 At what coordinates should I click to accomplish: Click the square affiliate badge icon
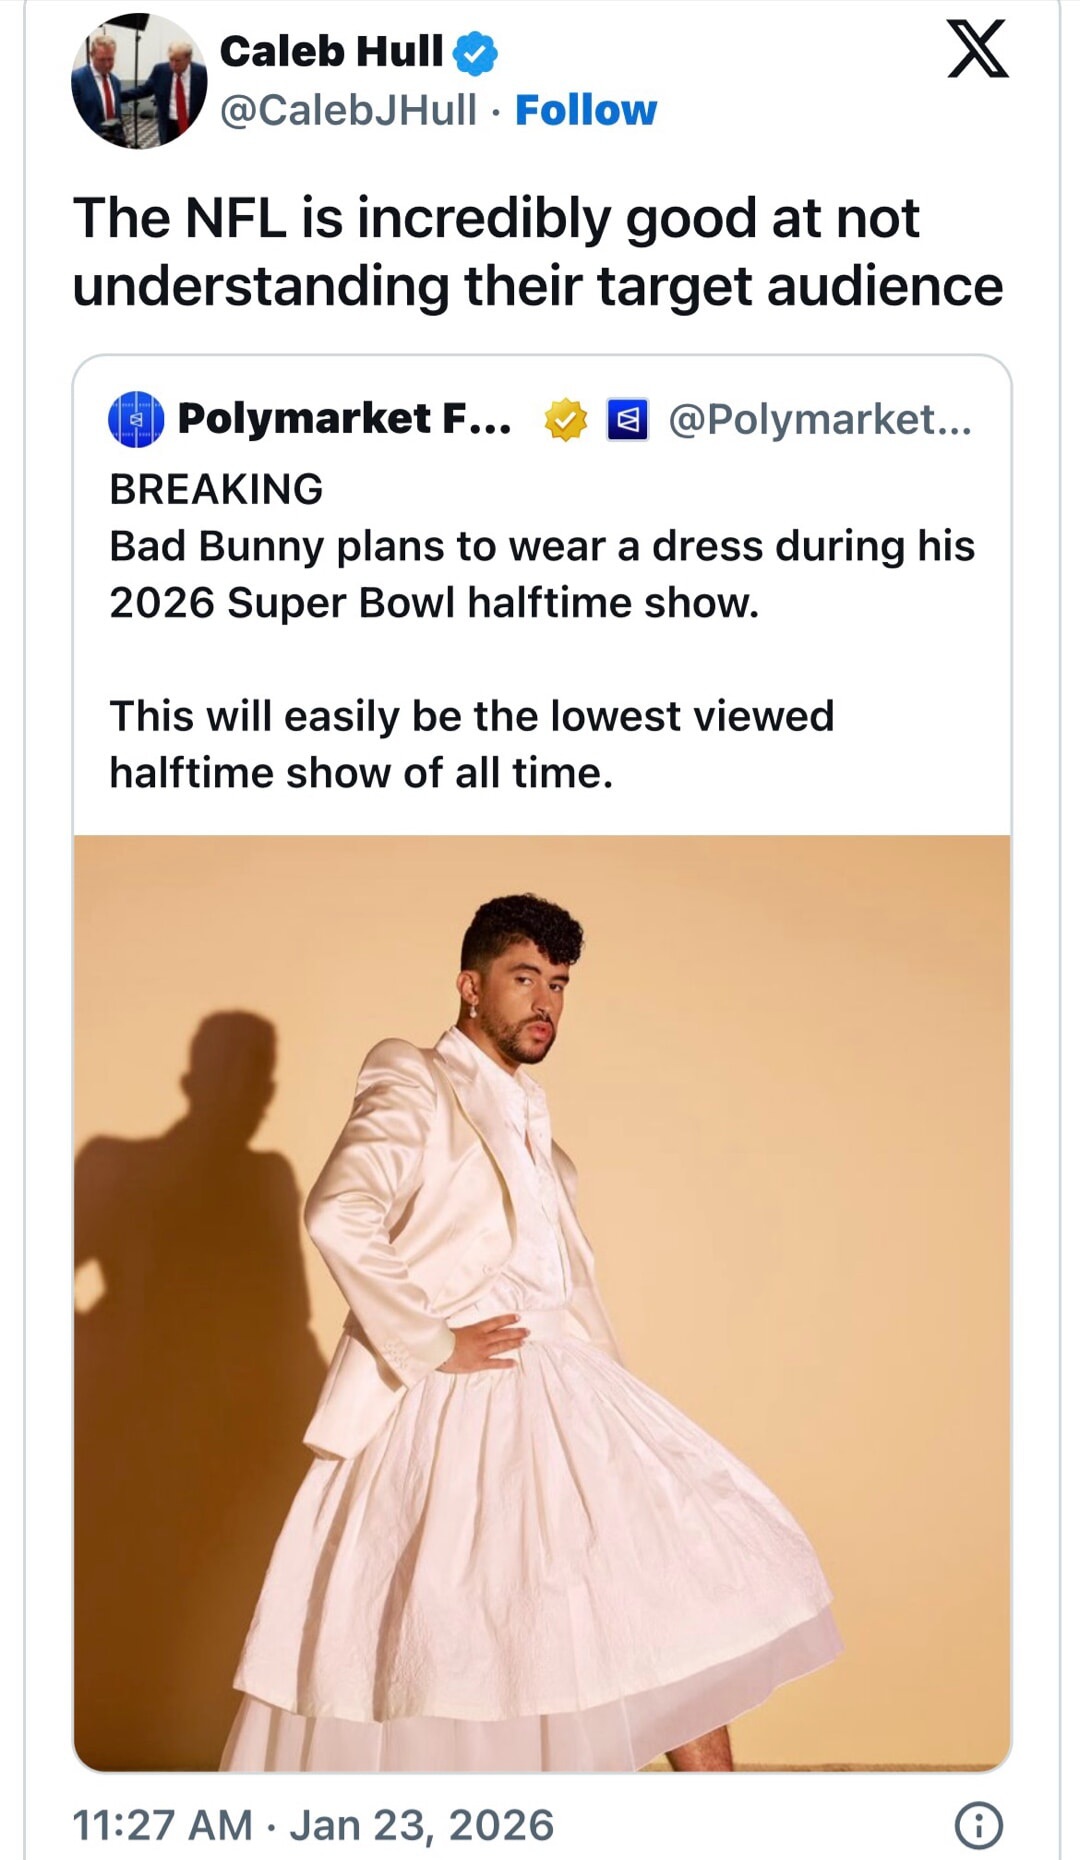[627, 420]
